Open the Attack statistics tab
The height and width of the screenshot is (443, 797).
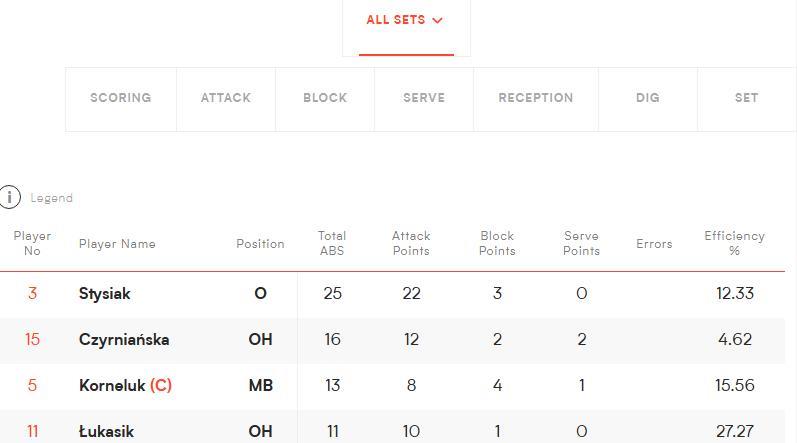(225, 98)
